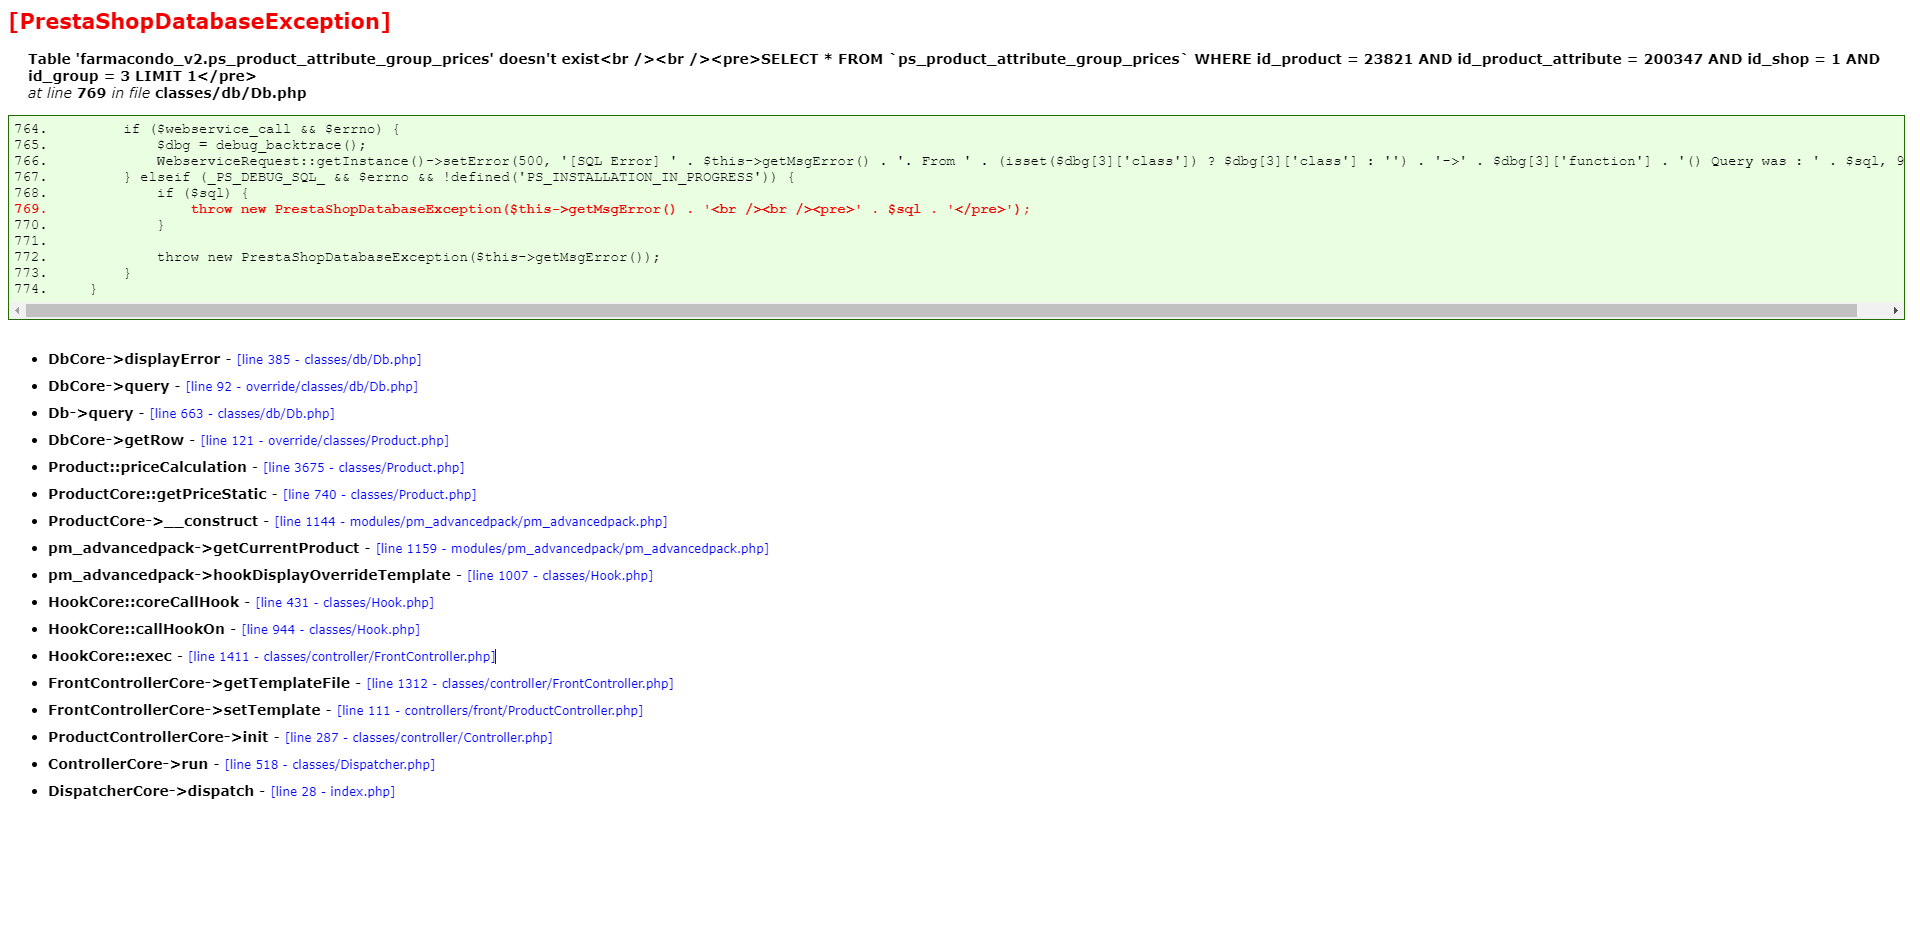
Task: Click the "pm_advancedpack->hookDisplayOverrideTemplate" trace entry
Action: pyautogui.click(x=249, y=575)
